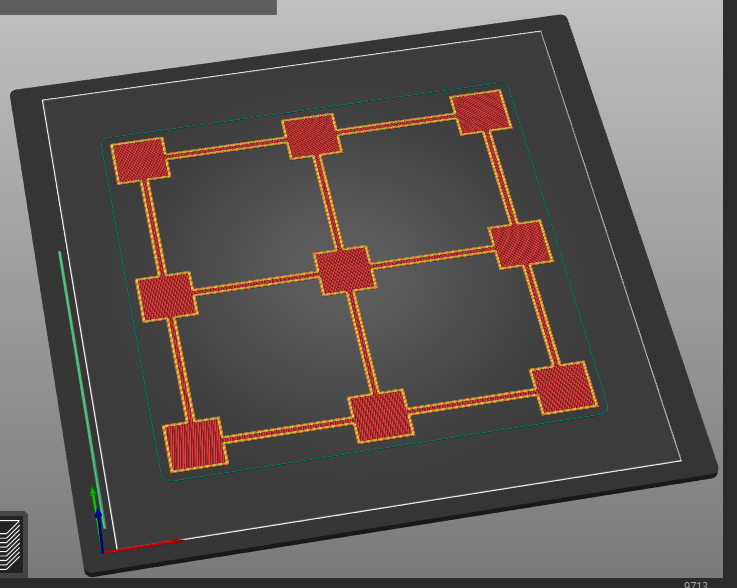Click the gray panel at top-left corner
This screenshot has width=737, height=588.
138,6
